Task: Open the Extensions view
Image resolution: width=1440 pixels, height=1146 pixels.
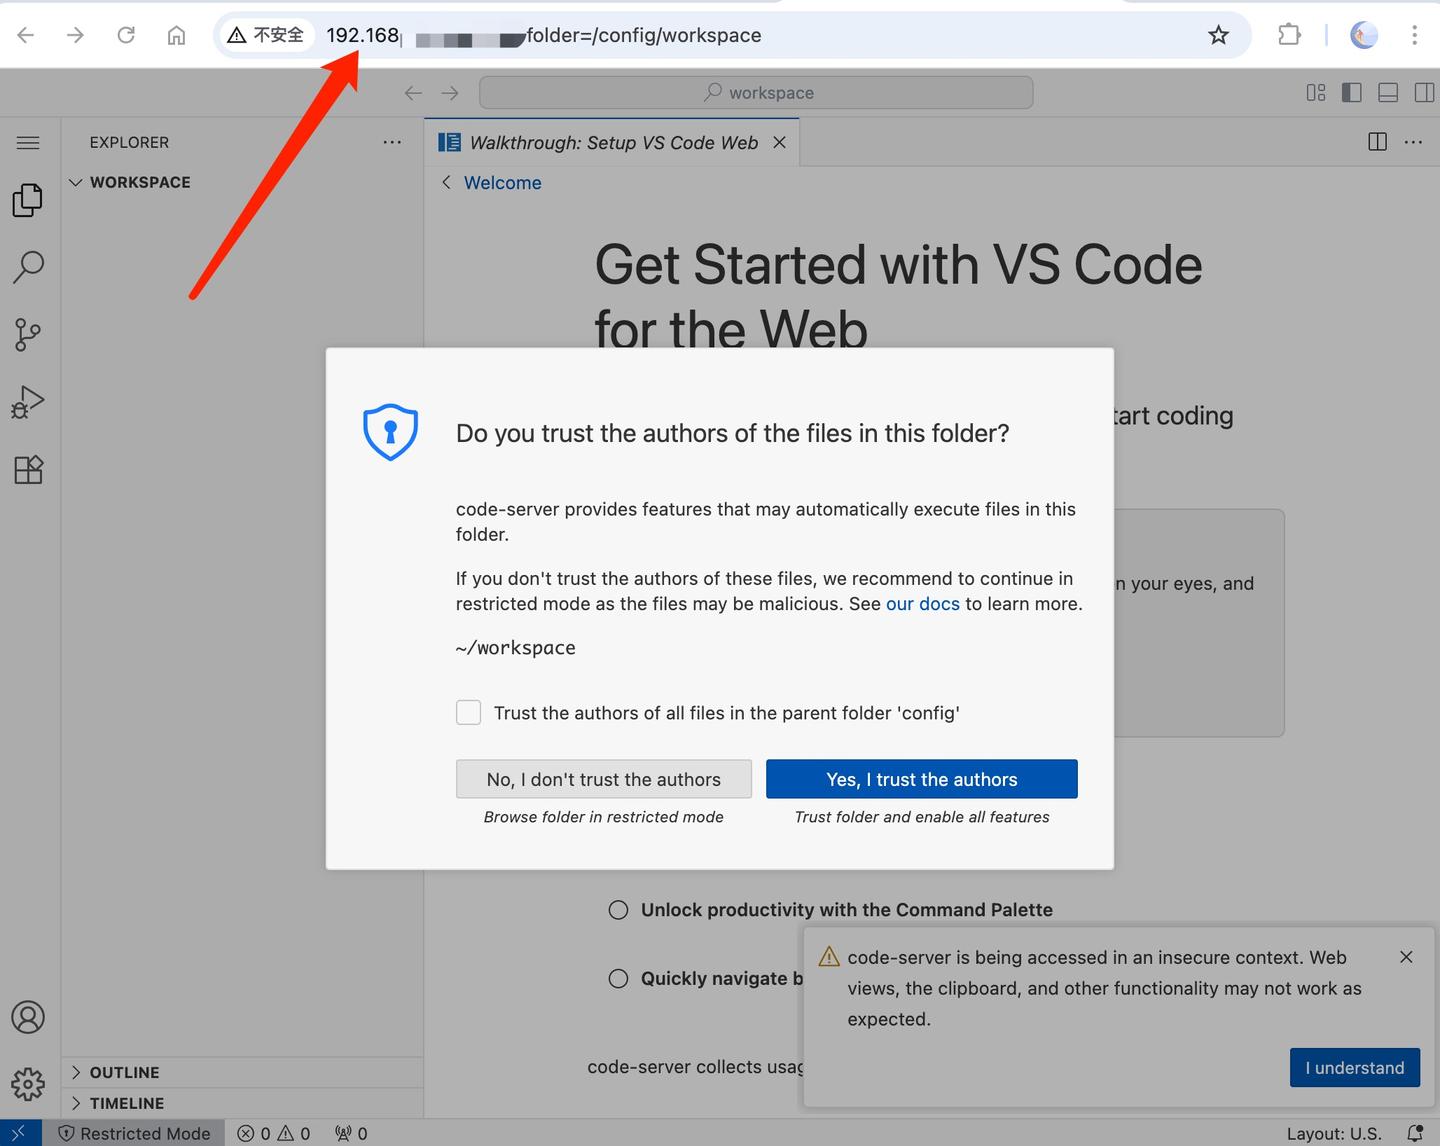Action: (x=28, y=469)
